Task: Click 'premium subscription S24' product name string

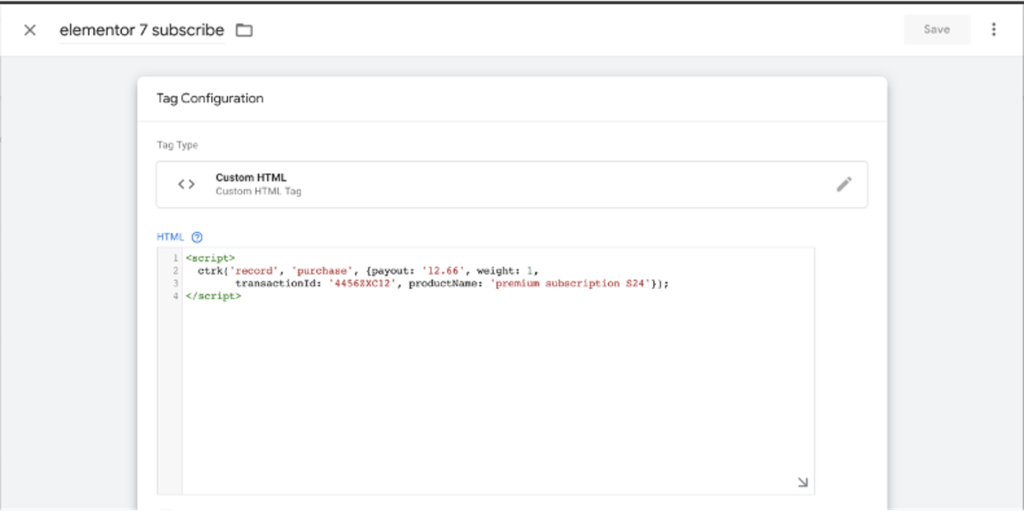Action: point(571,283)
